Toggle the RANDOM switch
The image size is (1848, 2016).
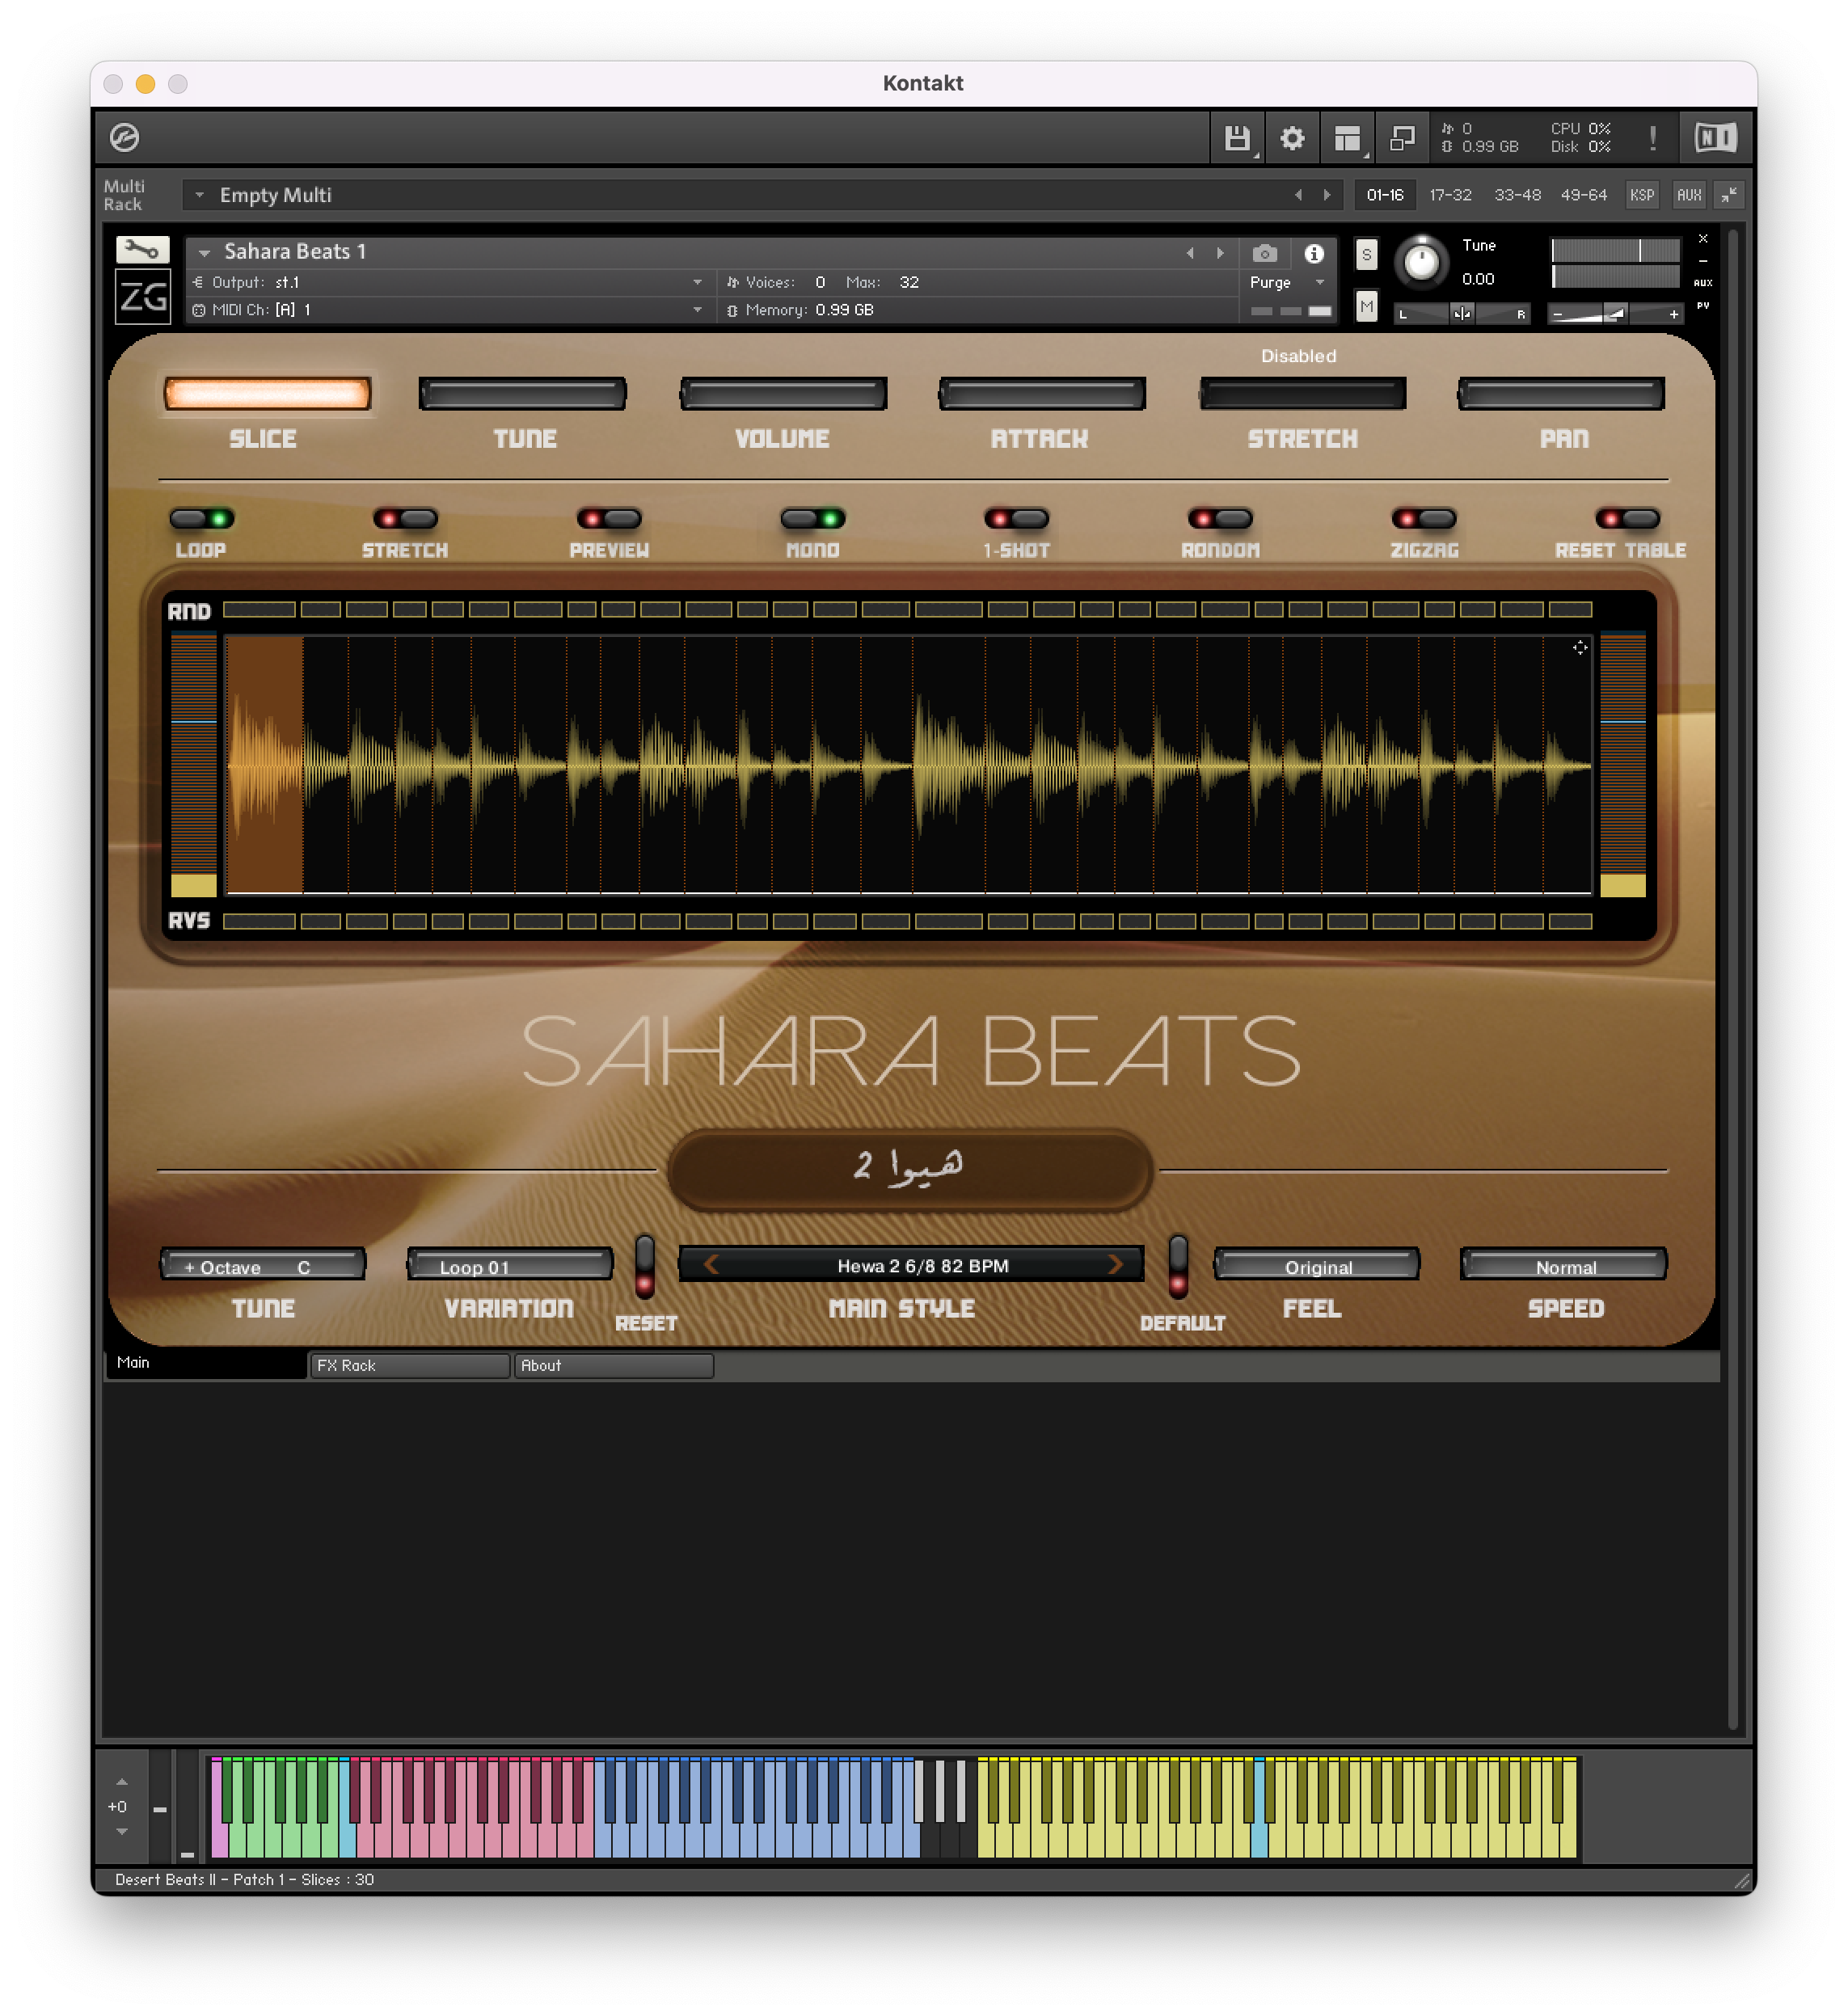pyautogui.click(x=1220, y=519)
